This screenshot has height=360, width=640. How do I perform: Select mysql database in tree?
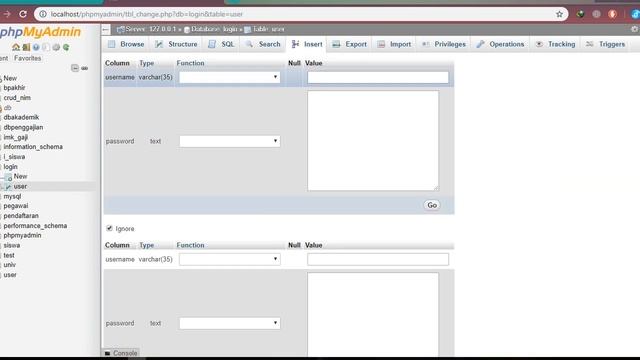(12, 196)
